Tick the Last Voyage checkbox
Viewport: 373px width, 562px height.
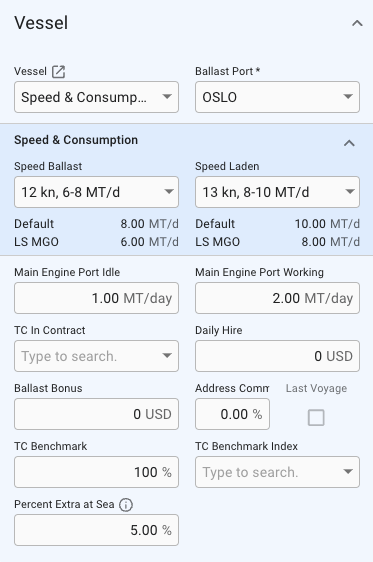click(x=316, y=418)
